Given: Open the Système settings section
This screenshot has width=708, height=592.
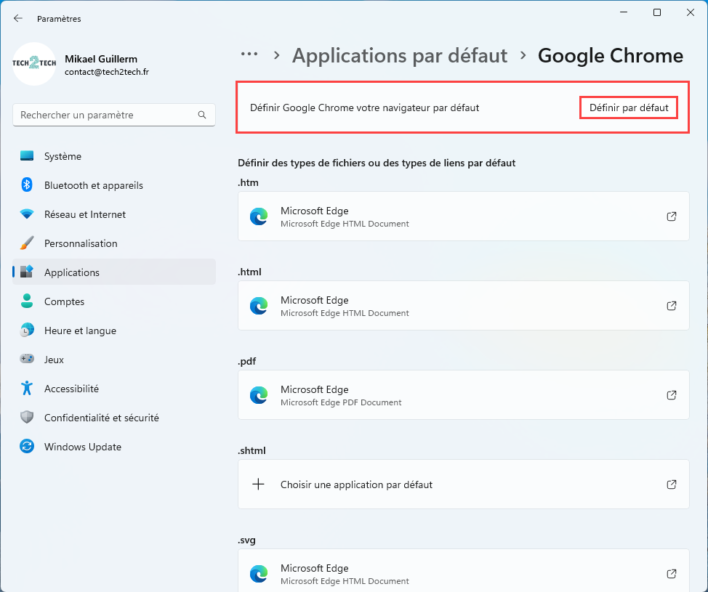Looking at the screenshot, I should click(x=63, y=156).
